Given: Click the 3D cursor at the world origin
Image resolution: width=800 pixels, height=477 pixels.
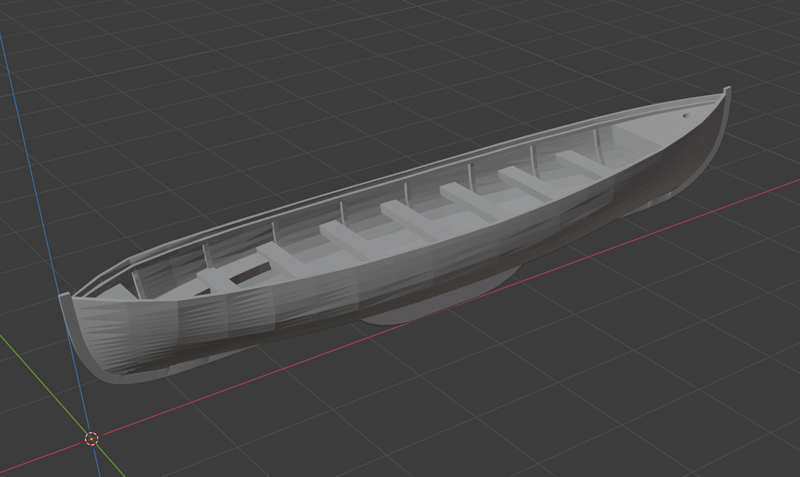Looking at the screenshot, I should [91, 438].
